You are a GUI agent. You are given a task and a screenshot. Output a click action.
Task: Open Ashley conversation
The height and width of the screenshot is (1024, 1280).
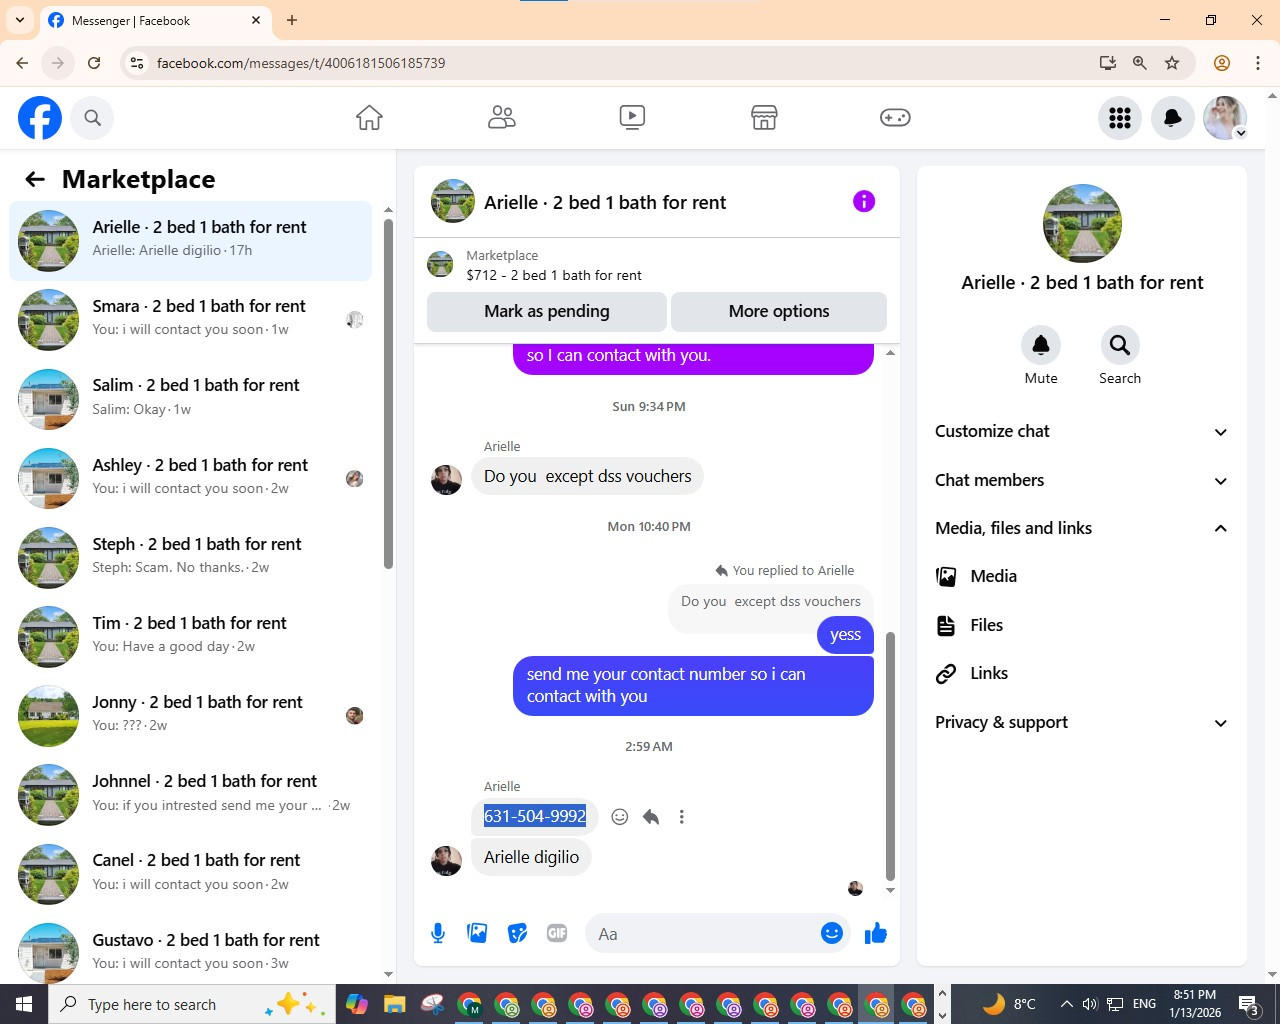point(190,478)
